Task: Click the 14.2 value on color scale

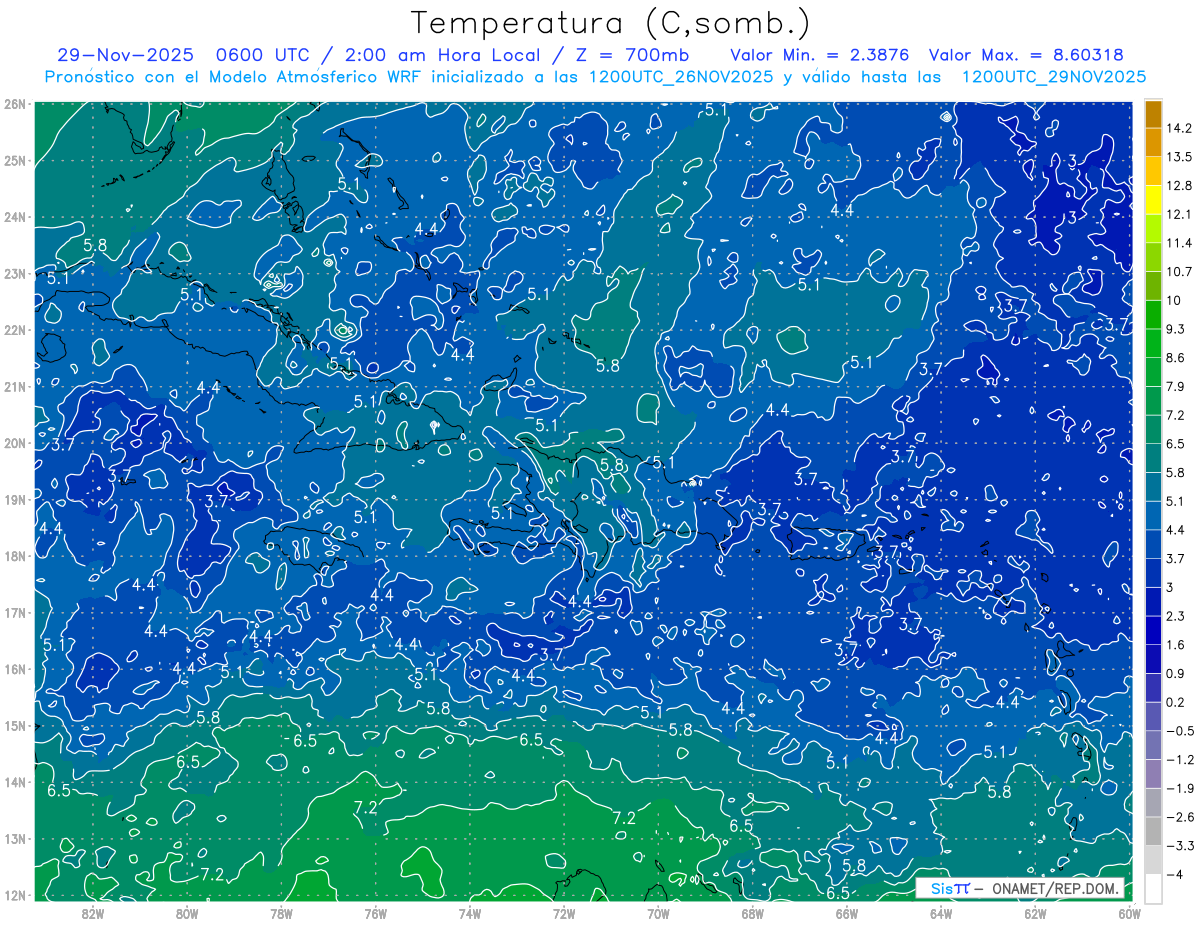Action: 1178,128
